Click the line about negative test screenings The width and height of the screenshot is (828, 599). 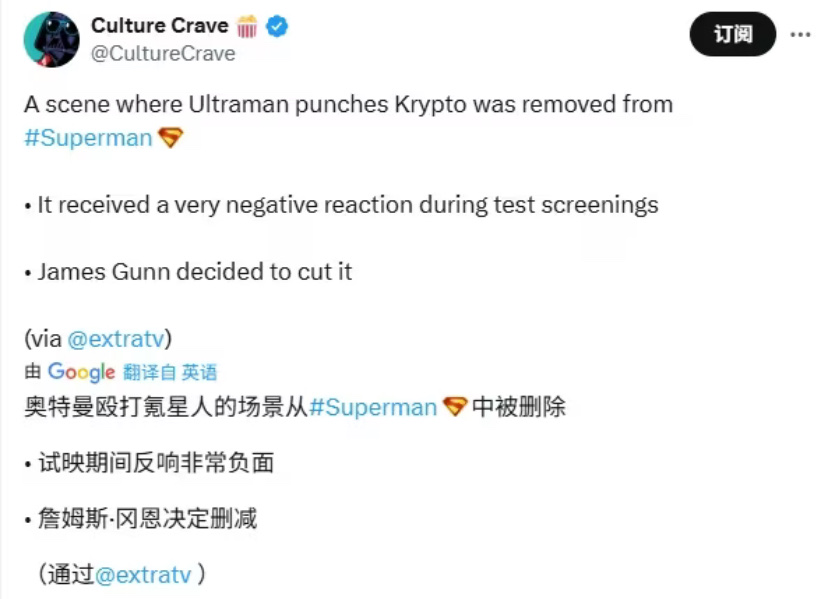(x=342, y=205)
